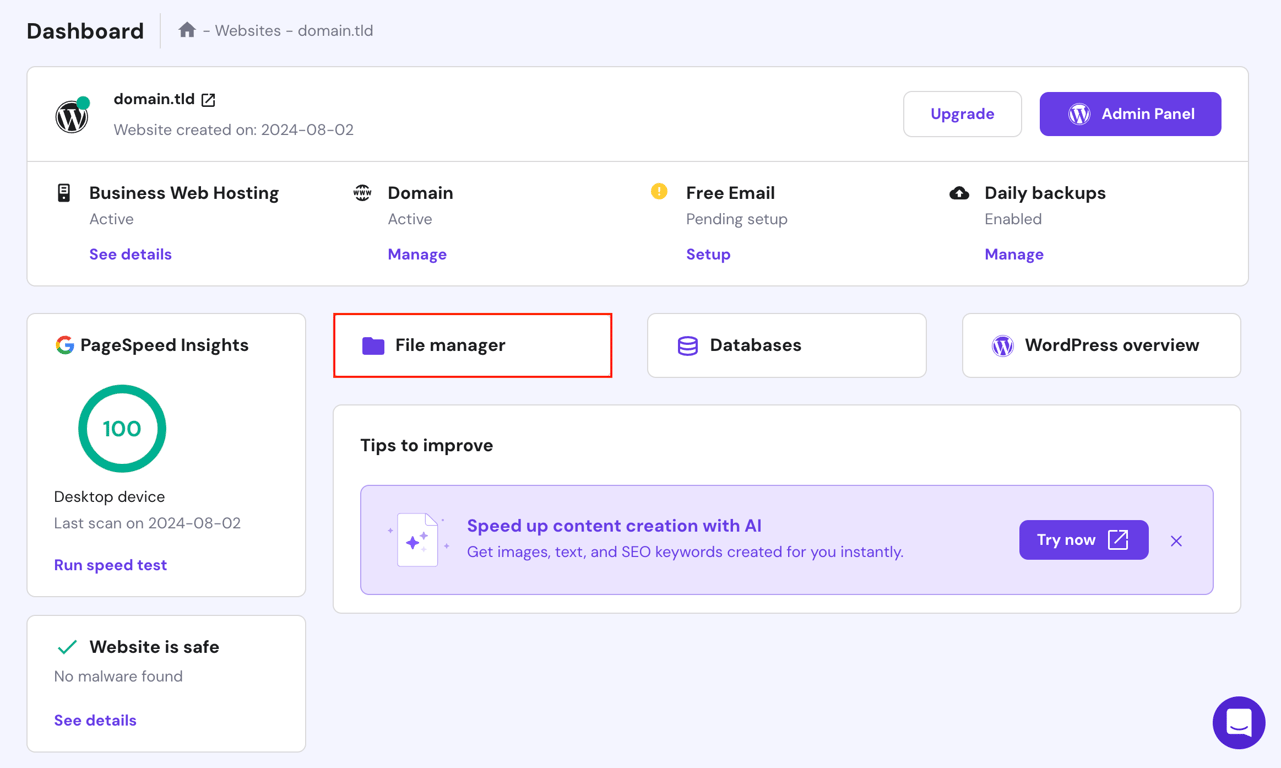Viewport: 1281px width, 768px height.
Task: Click the home icon in the breadcrumb
Action: point(187,30)
